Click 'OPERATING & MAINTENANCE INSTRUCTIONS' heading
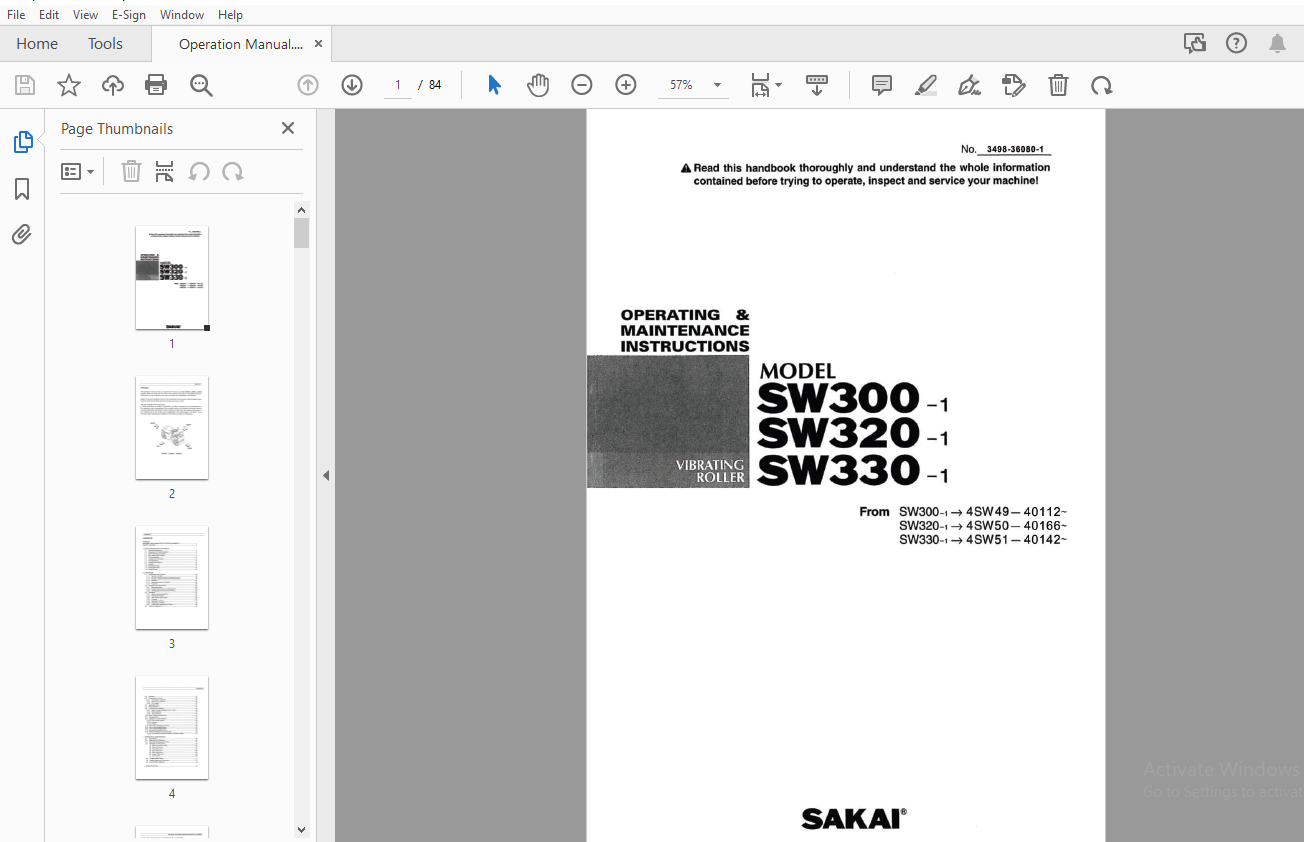Screen dimensions: 1304x842 [x=685, y=330]
